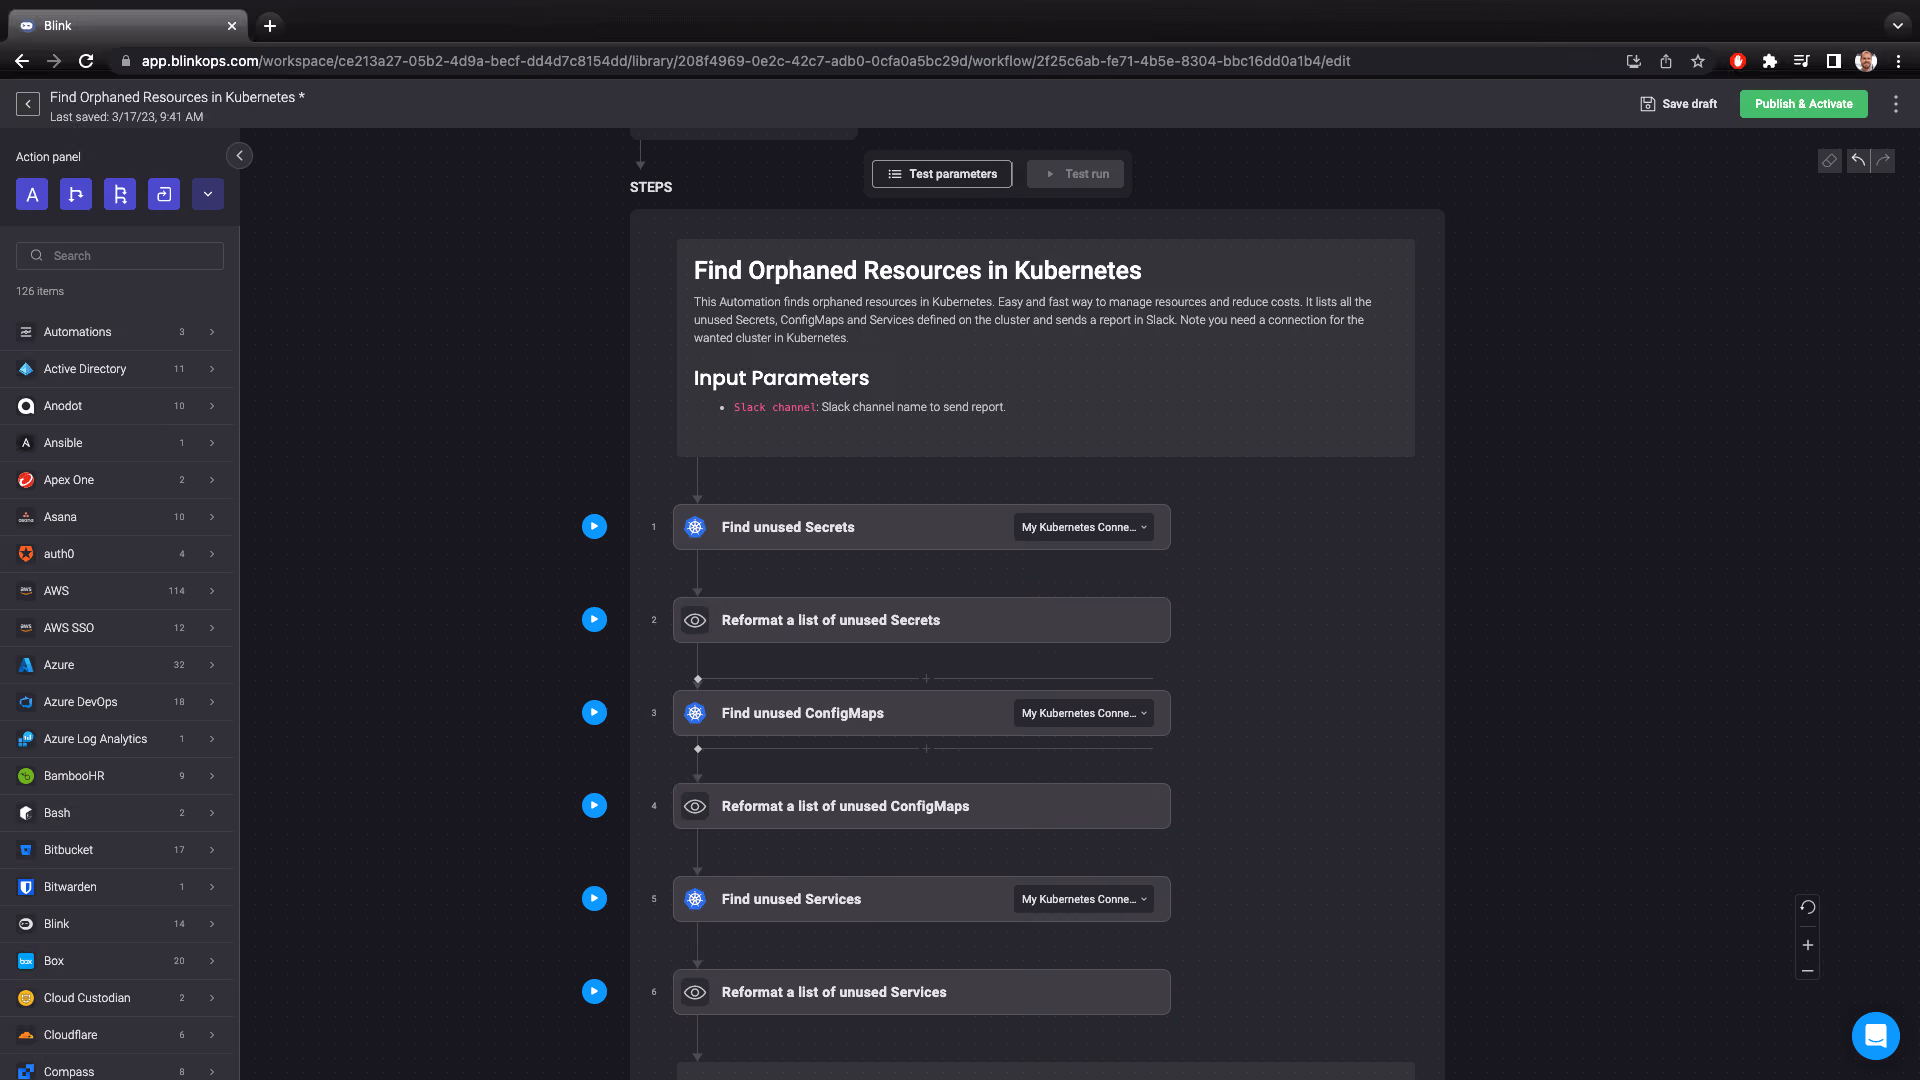Click the eye icon on Reformat unused Services
1920x1080 pixels.
695,992
